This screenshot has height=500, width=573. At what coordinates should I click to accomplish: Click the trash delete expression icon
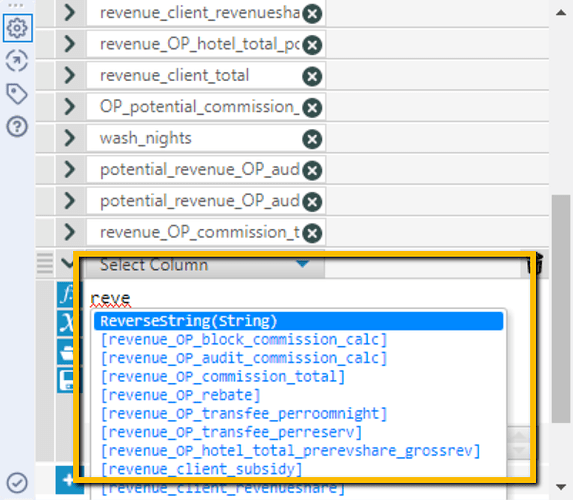pos(535,264)
